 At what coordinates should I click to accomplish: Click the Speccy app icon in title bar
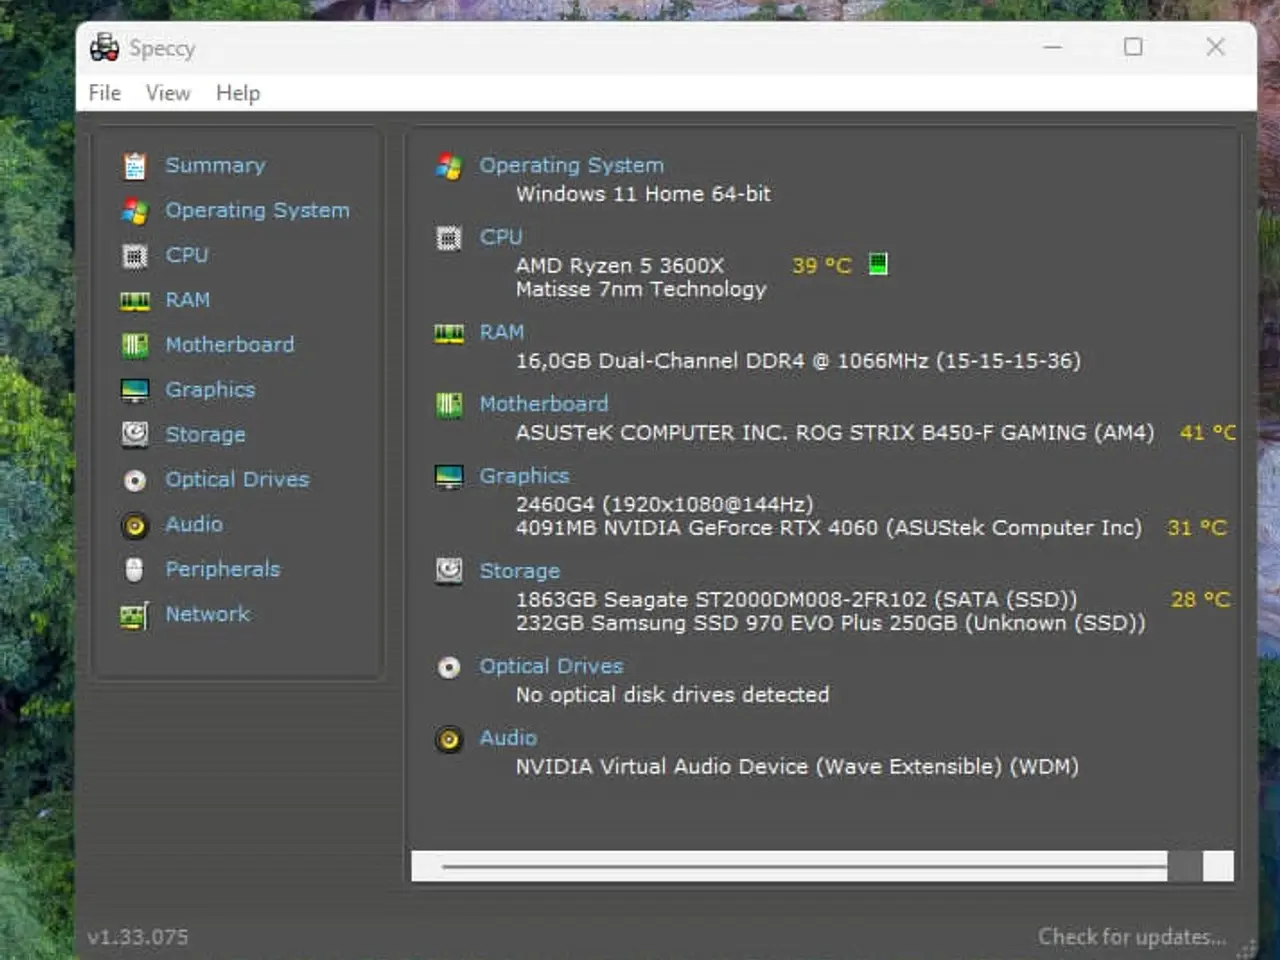pyautogui.click(x=104, y=47)
